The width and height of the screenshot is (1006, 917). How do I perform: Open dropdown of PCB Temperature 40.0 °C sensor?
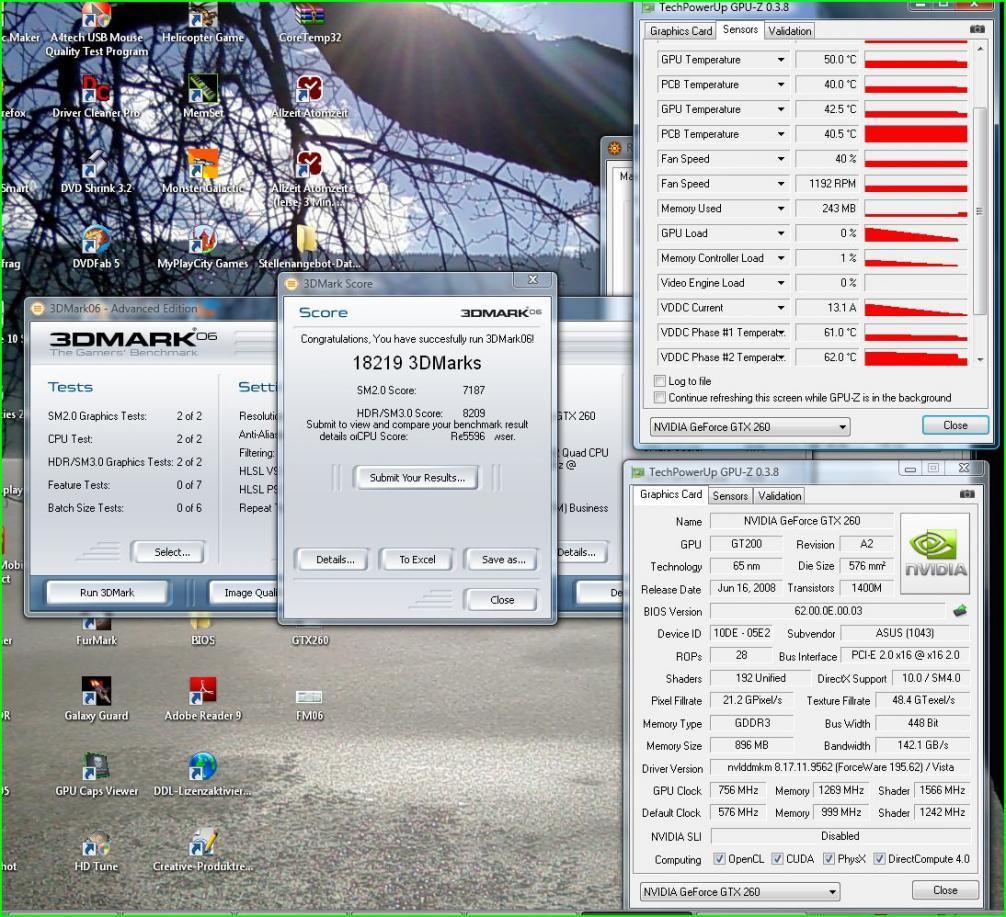coord(780,85)
